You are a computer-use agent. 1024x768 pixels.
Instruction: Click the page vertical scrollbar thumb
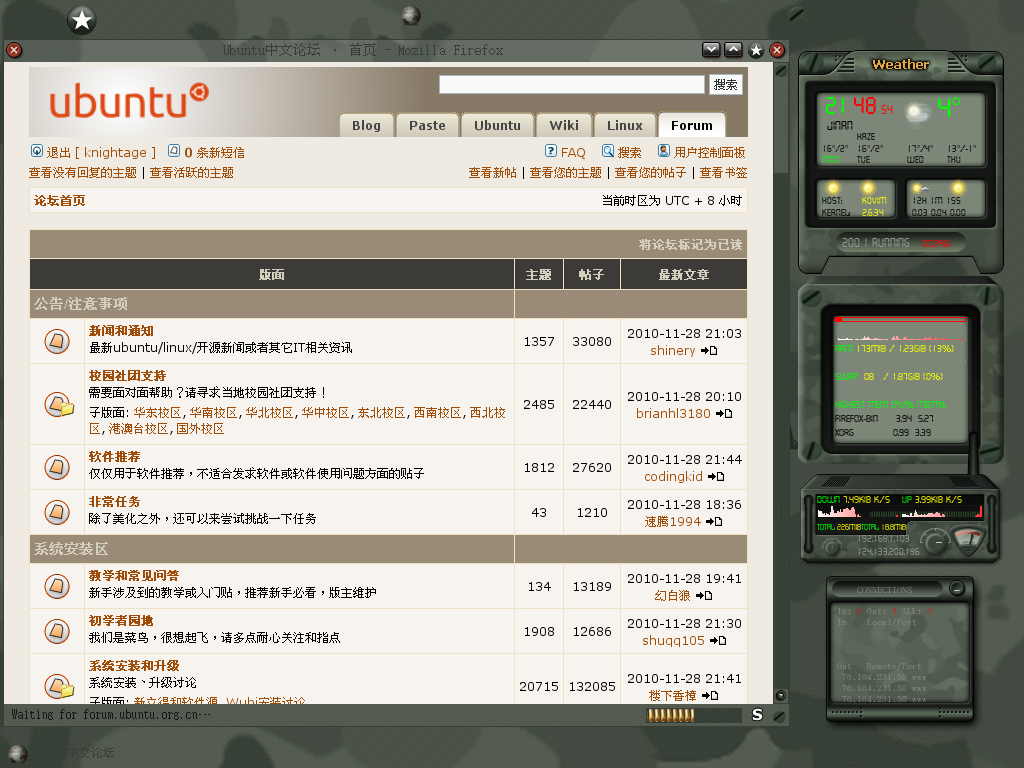[x=780, y=118]
